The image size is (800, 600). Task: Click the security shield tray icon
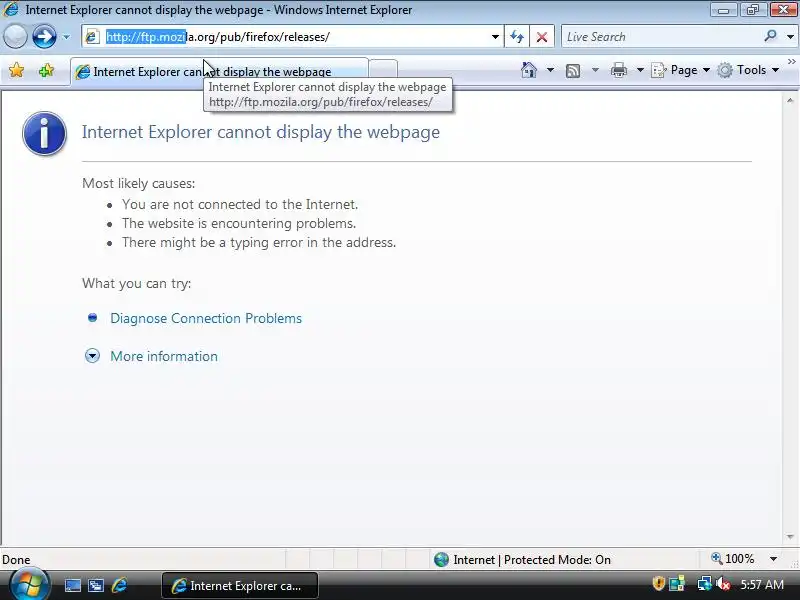click(x=658, y=583)
